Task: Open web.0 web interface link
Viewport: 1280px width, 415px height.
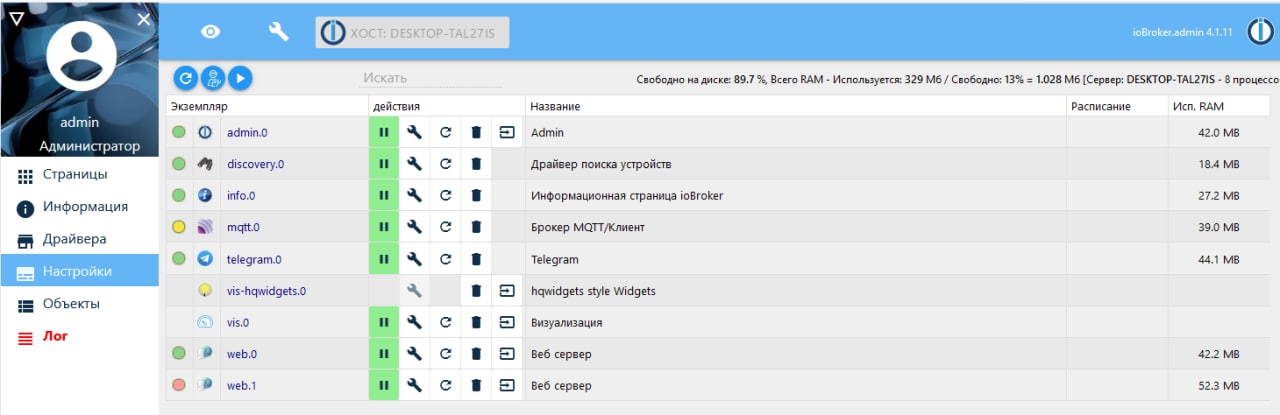Action: [507, 354]
